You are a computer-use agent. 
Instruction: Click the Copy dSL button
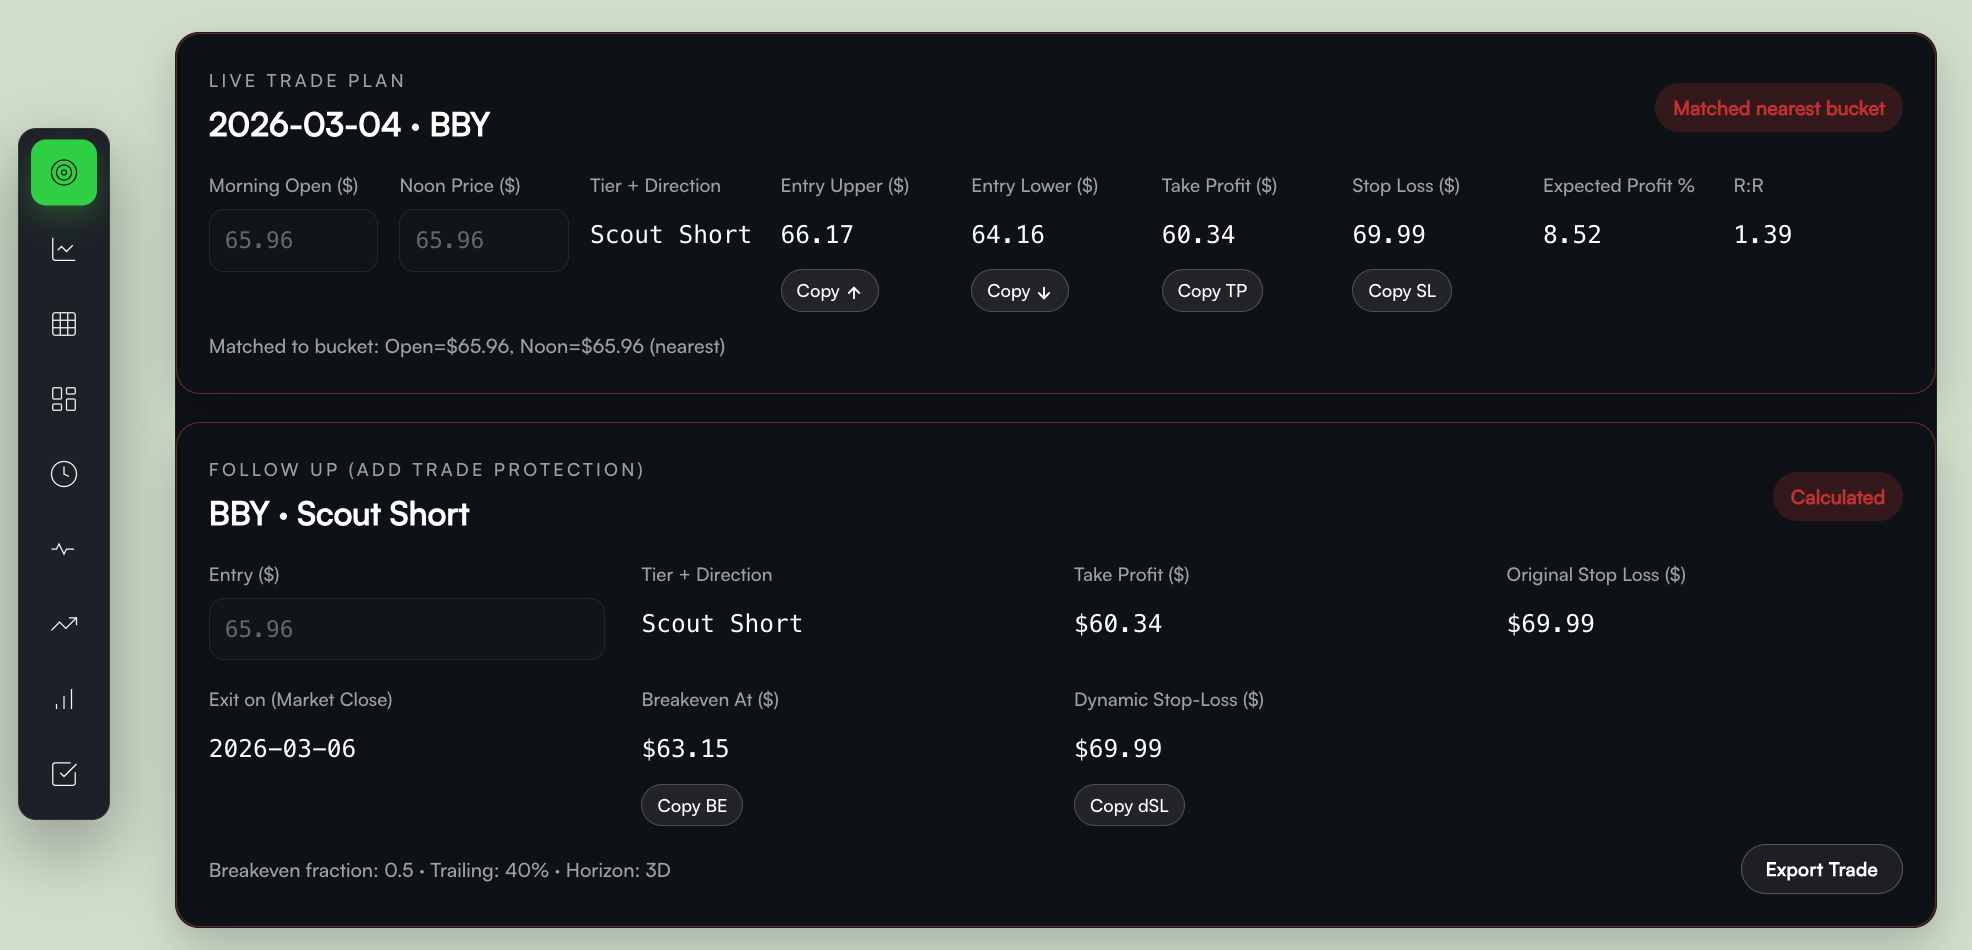[1128, 806]
